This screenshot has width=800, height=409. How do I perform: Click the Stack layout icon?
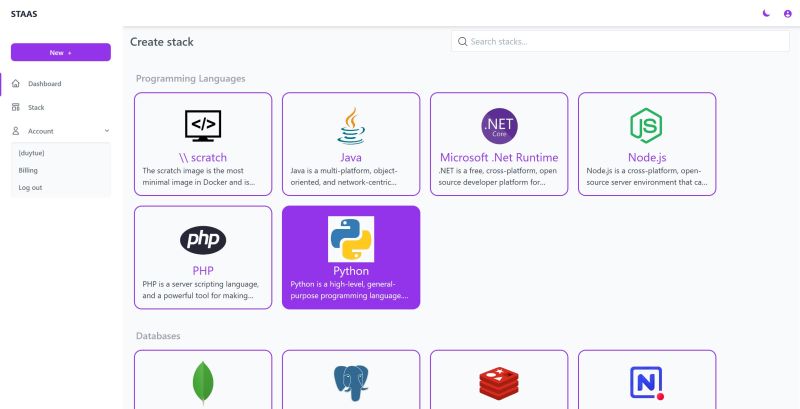coord(16,107)
